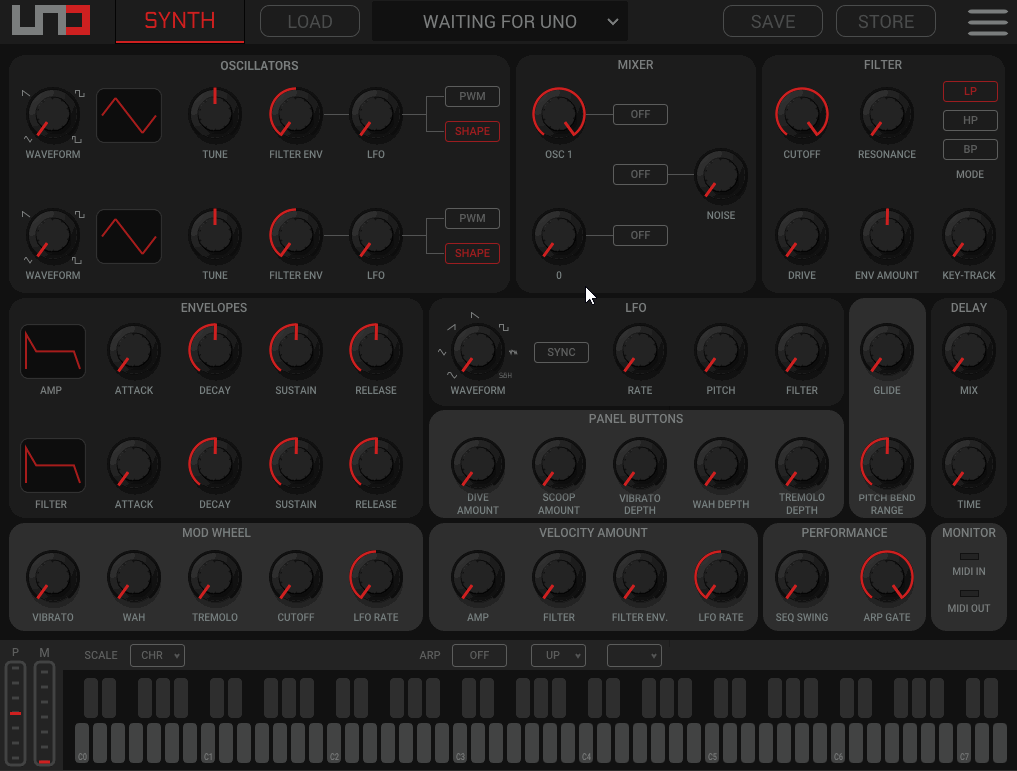Enable LFO SYNC
The width and height of the screenshot is (1017, 771).
tap(561, 352)
